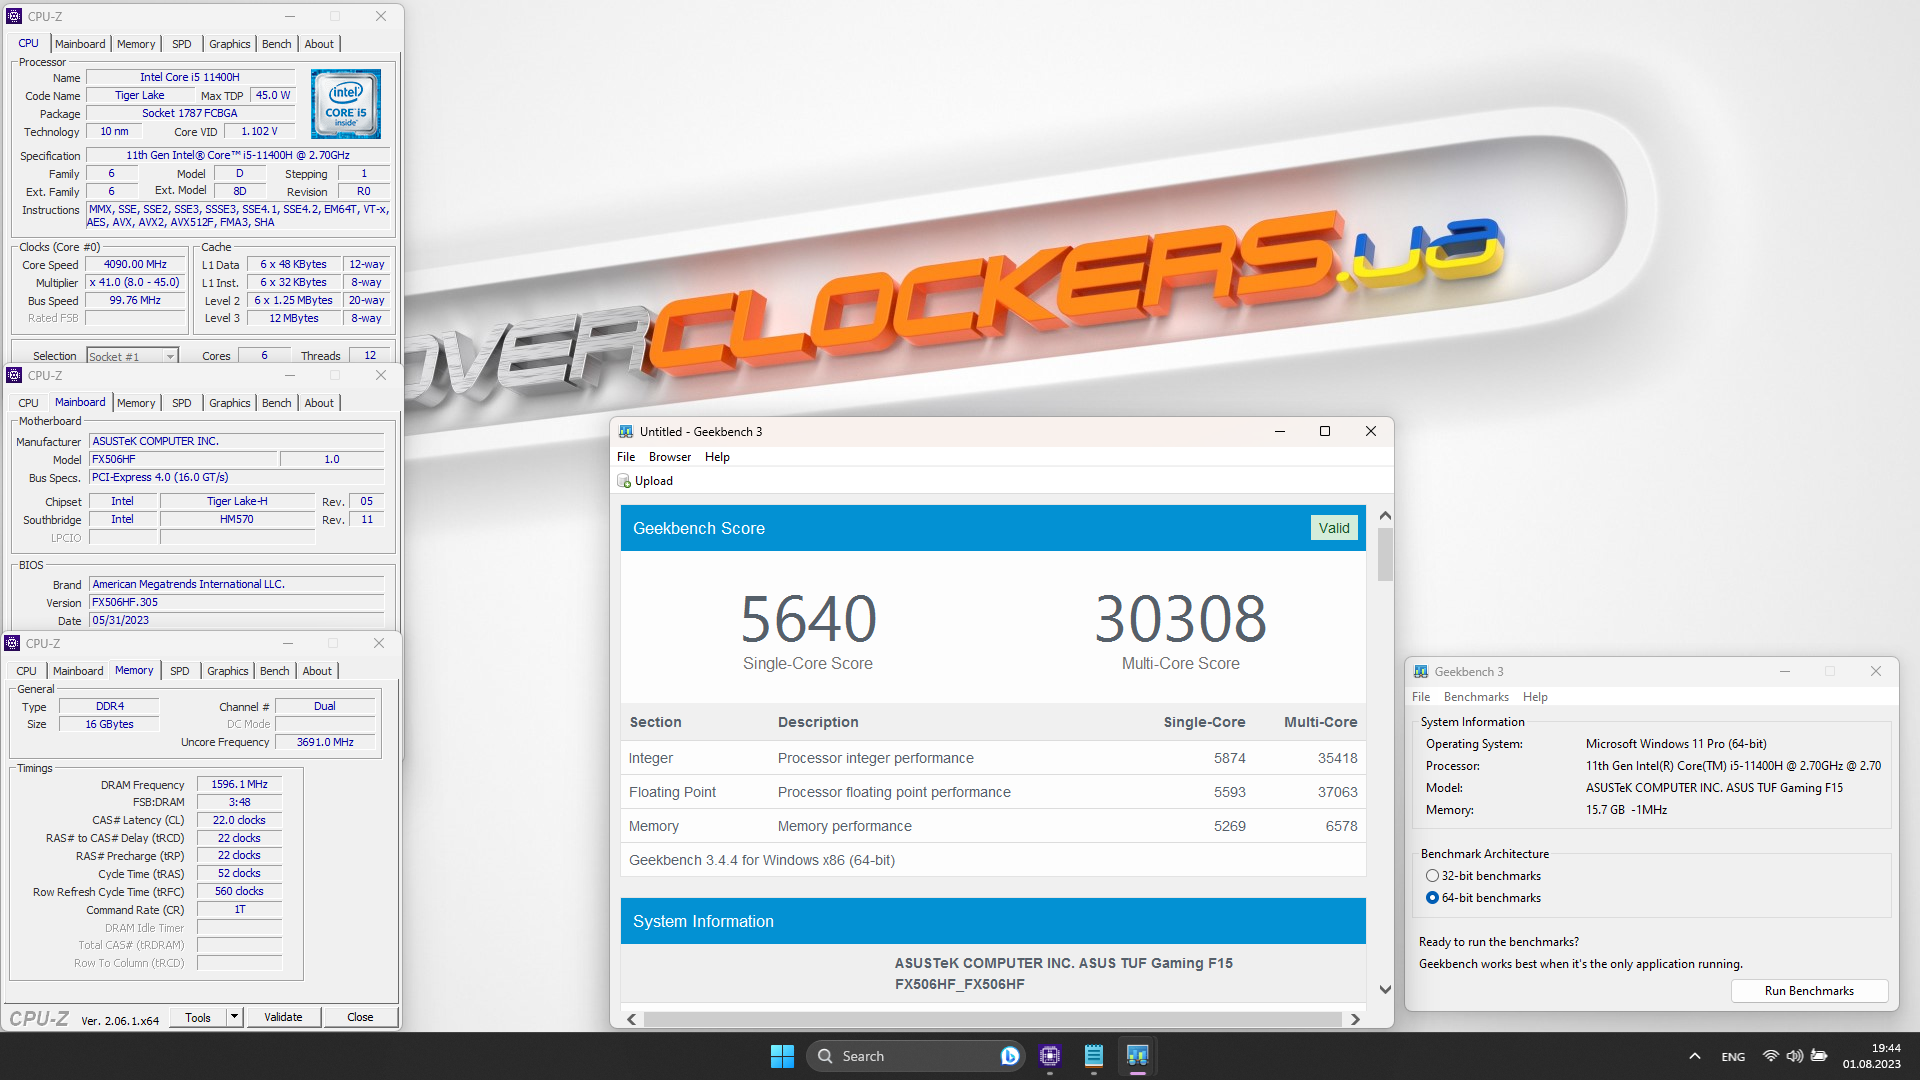The height and width of the screenshot is (1080, 1920).
Task: Click the Intel Core i5 logo
Action: [x=346, y=104]
